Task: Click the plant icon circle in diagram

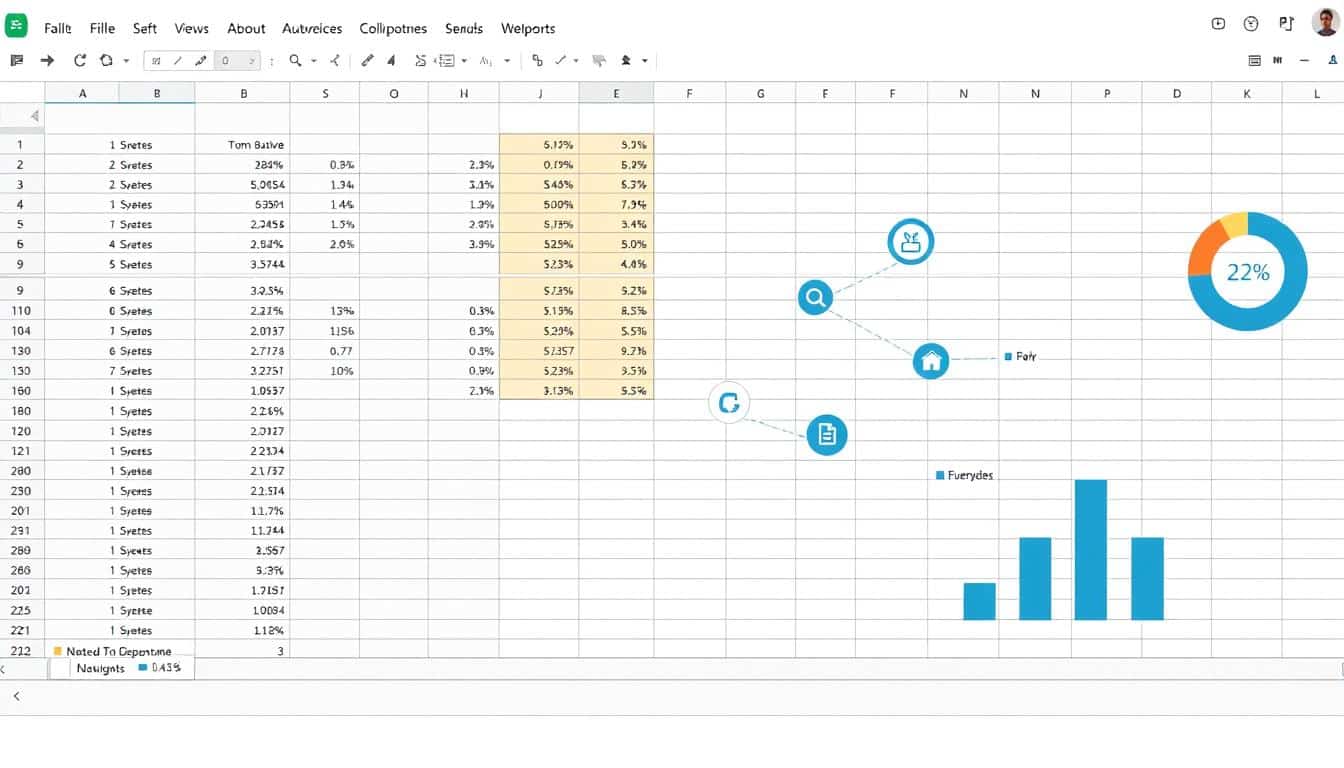Action: point(910,242)
